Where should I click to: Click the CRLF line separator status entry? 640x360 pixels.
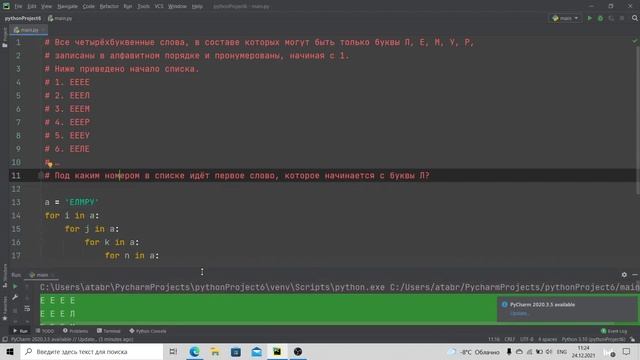[509, 339]
